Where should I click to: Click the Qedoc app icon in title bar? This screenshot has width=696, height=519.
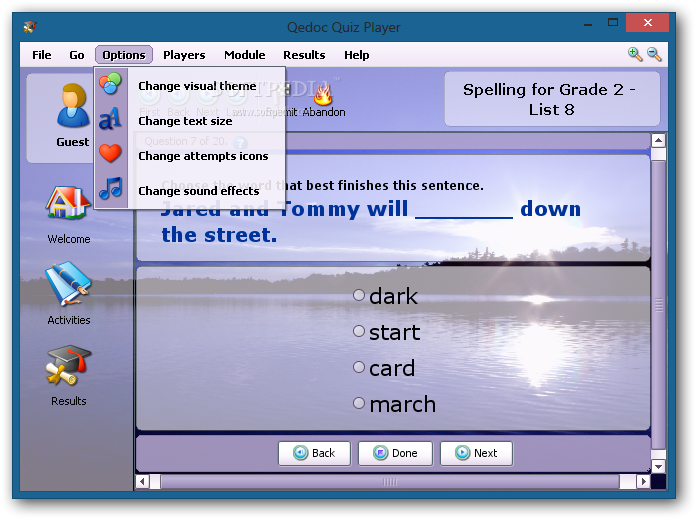pos(30,27)
